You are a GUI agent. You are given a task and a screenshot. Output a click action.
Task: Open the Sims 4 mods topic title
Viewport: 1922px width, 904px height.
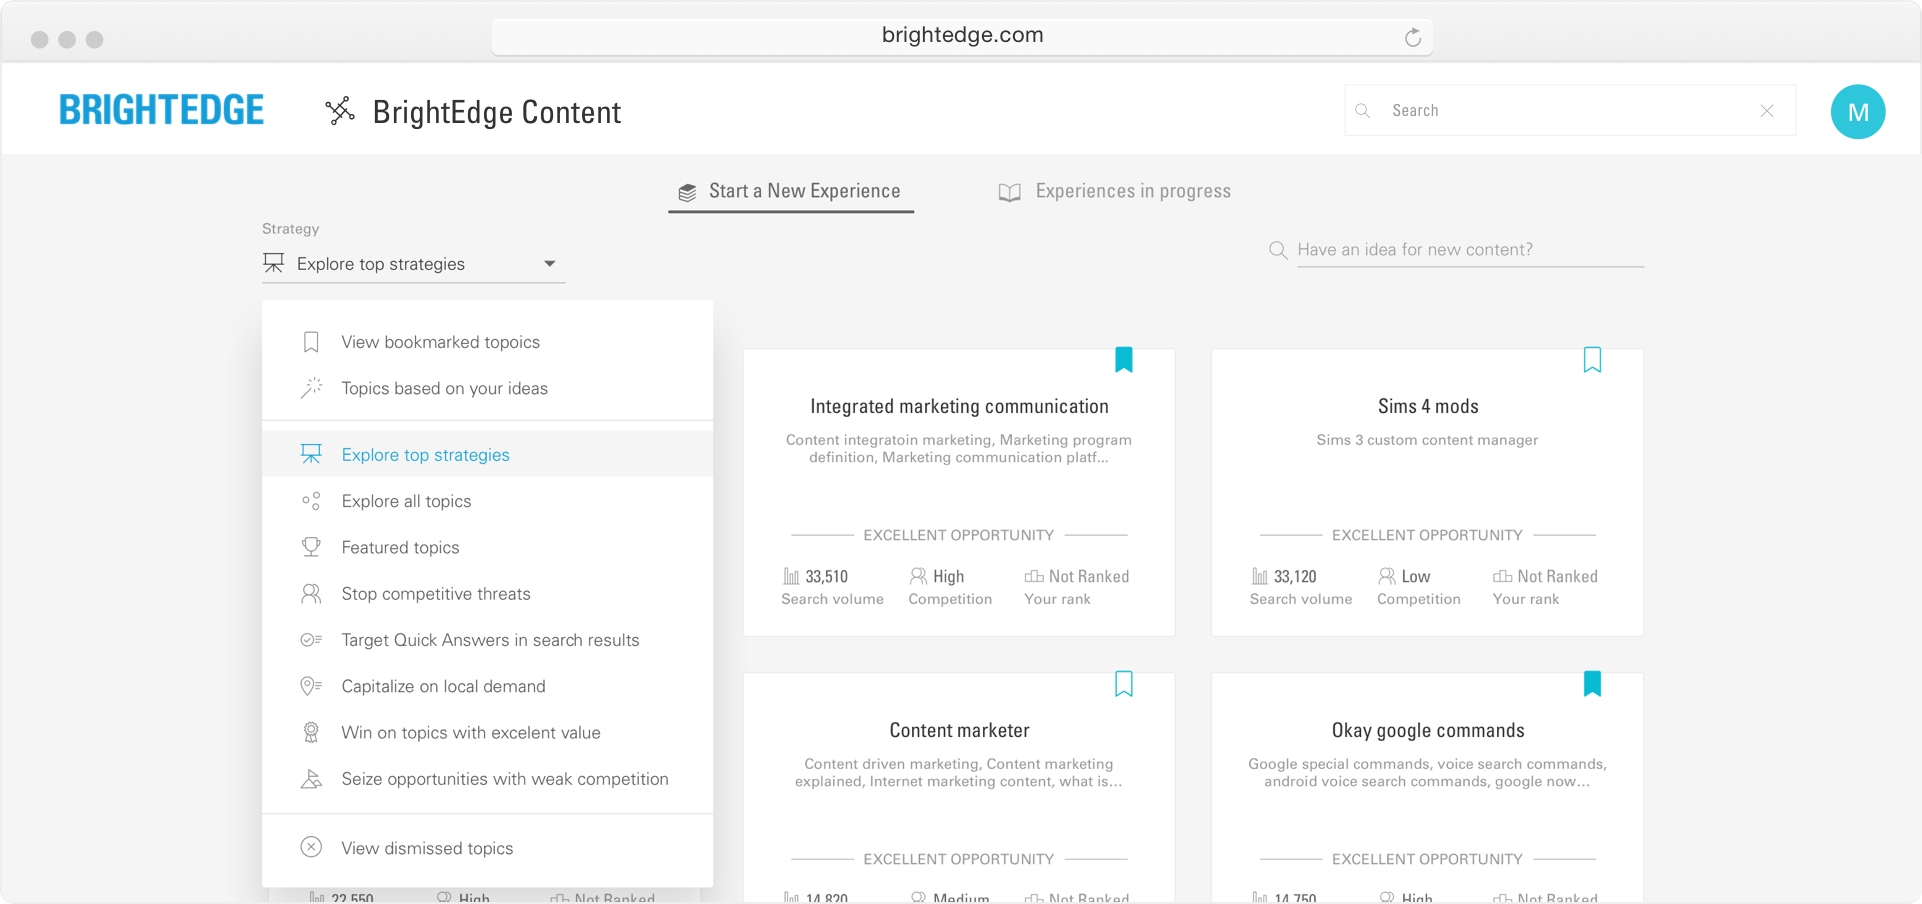coord(1427,406)
